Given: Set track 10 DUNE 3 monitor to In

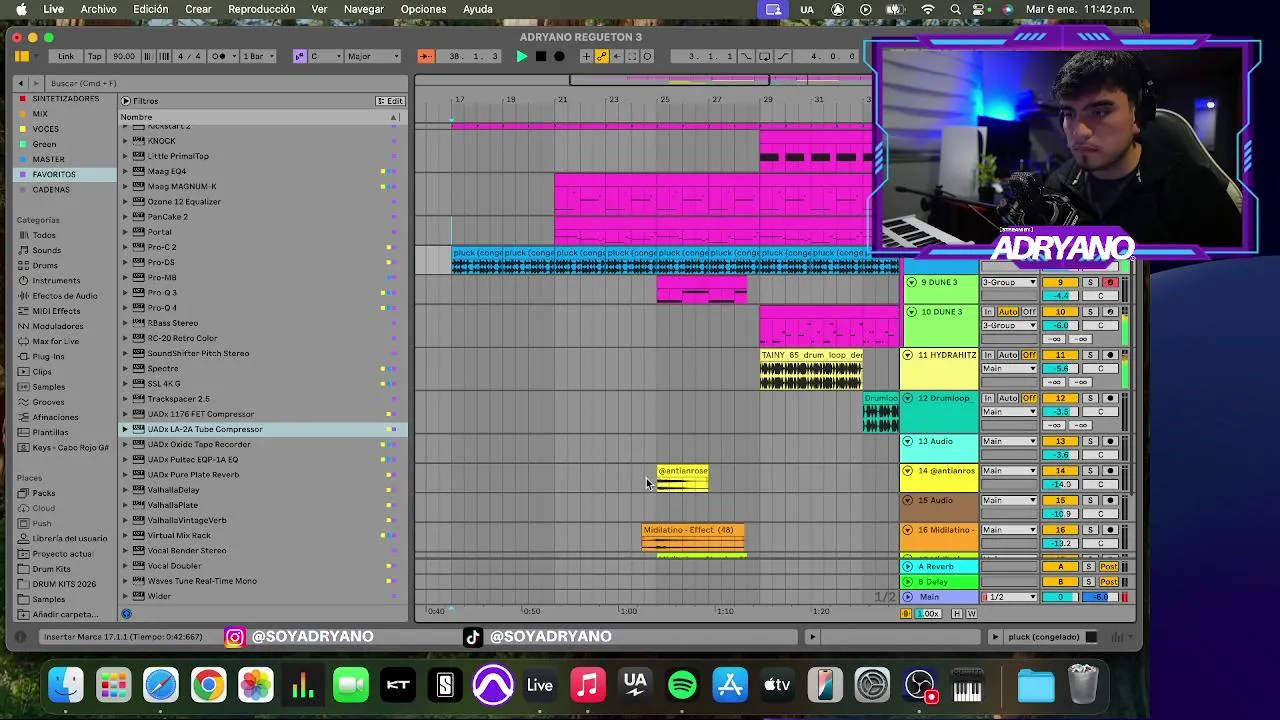Looking at the screenshot, I should pos(988,312).
